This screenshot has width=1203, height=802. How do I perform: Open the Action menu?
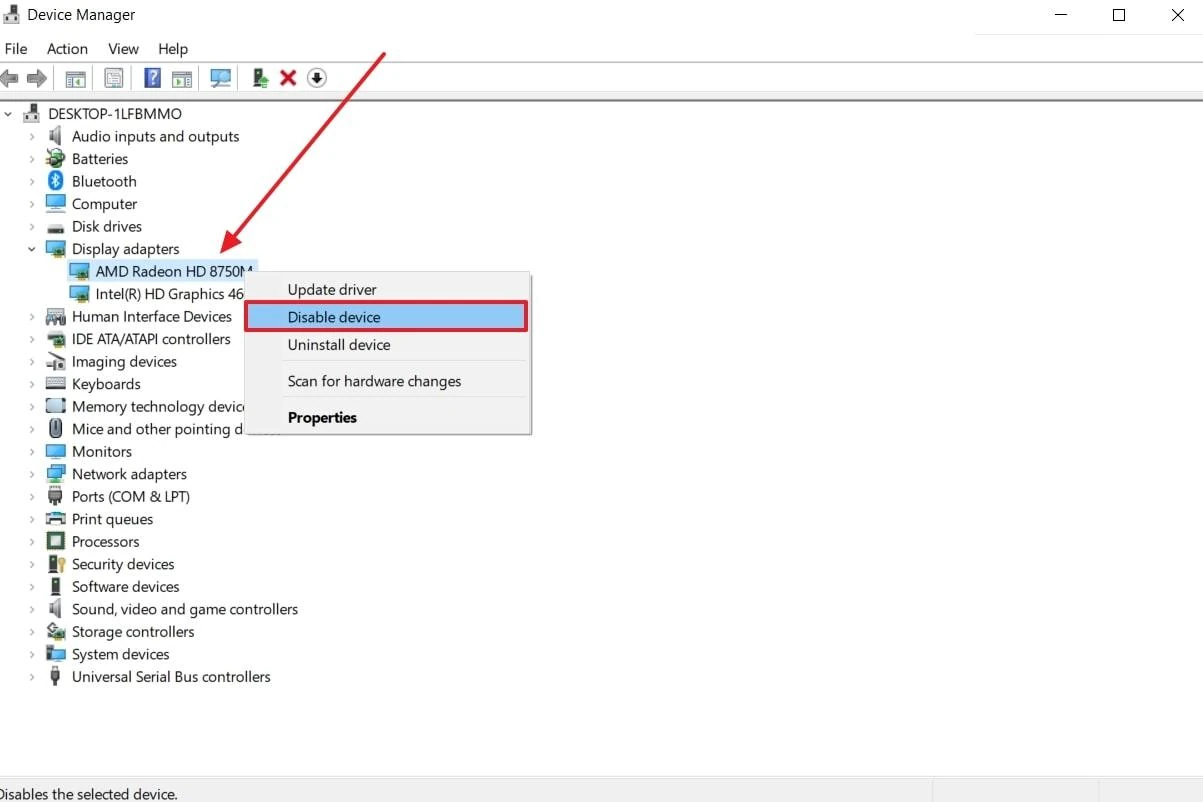click(67, 49)
